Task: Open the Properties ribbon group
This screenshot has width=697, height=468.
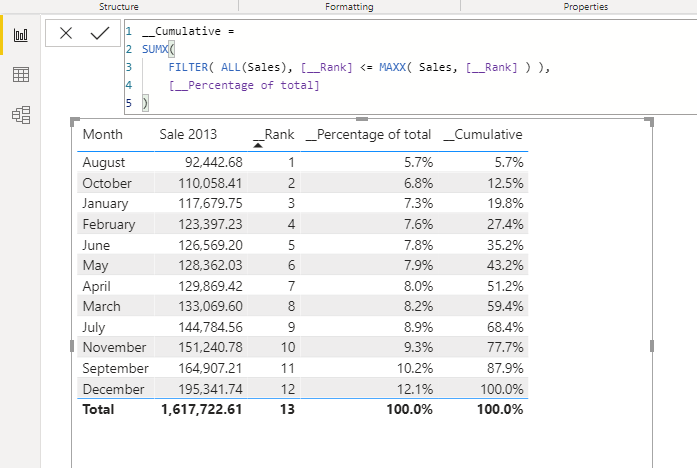Action: 585,7
